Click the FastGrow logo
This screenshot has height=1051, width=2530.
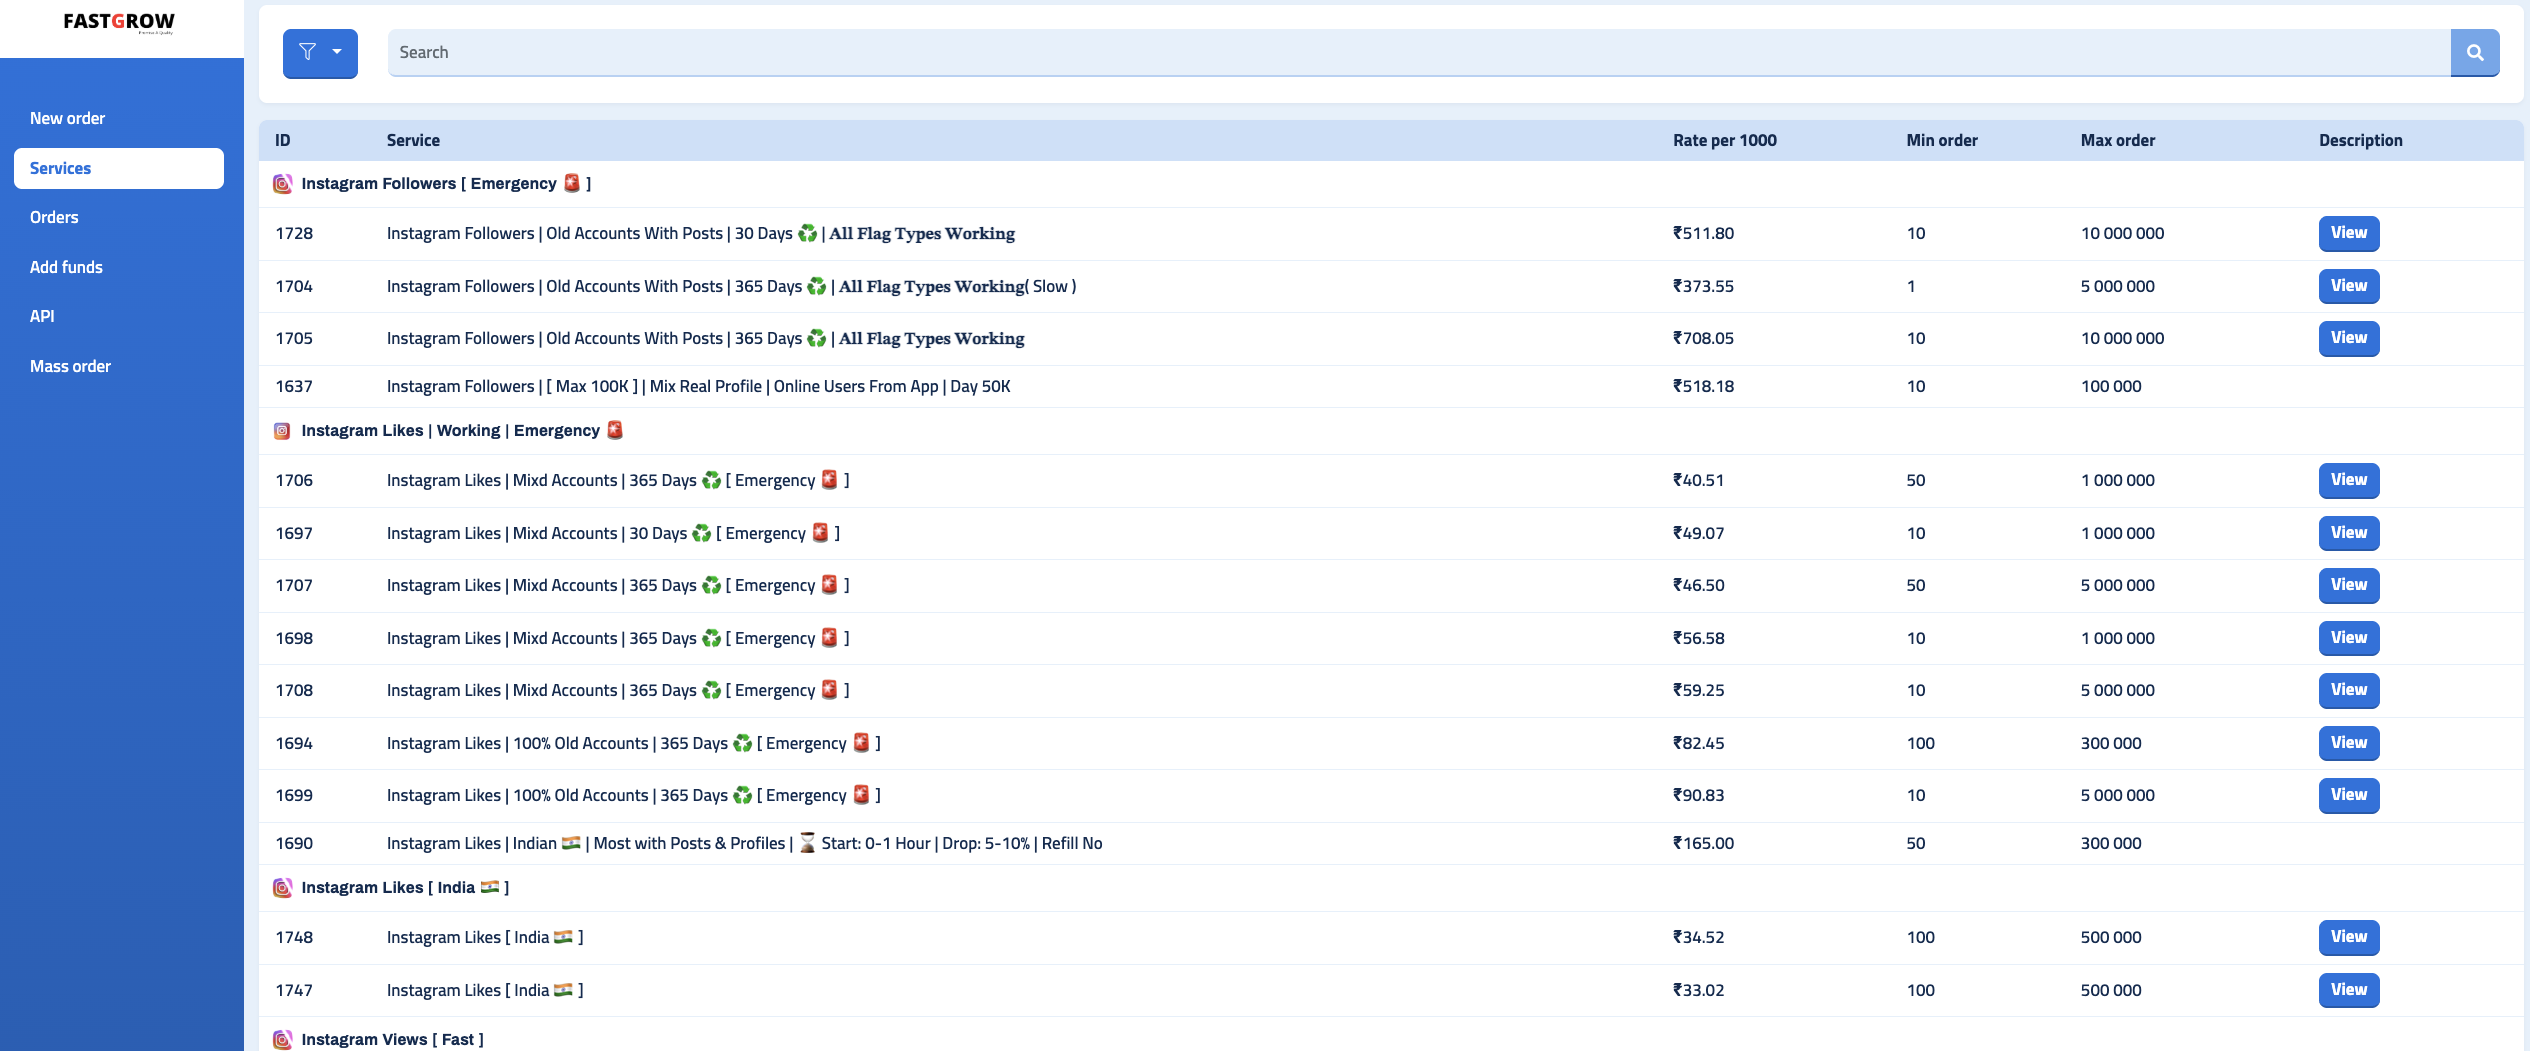[x=119, y=22]
